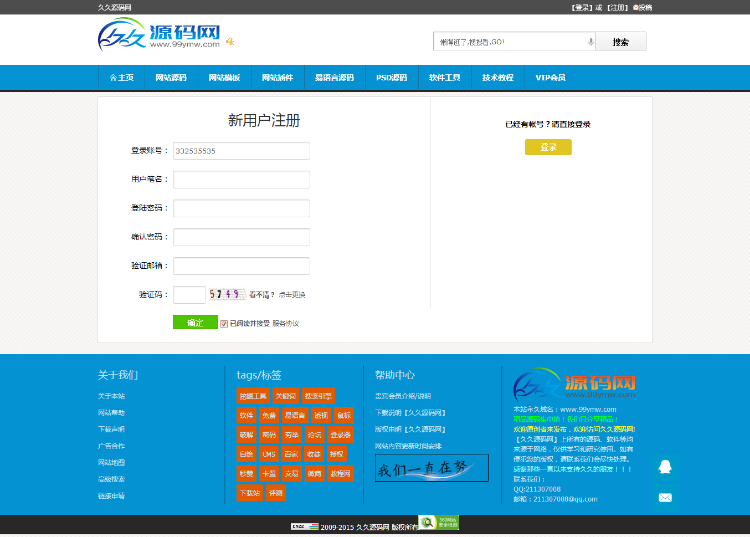The image size is (750, 537).
Task: Open the 主页 home navigation tab
Action: (121, 78)
